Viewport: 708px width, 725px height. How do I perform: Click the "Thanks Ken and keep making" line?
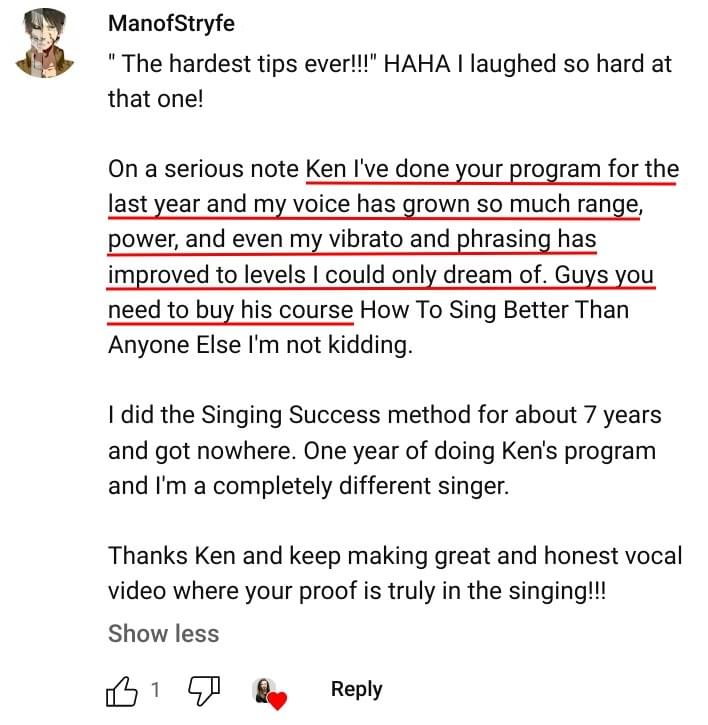pyautogui.click(x=320, y=555)
